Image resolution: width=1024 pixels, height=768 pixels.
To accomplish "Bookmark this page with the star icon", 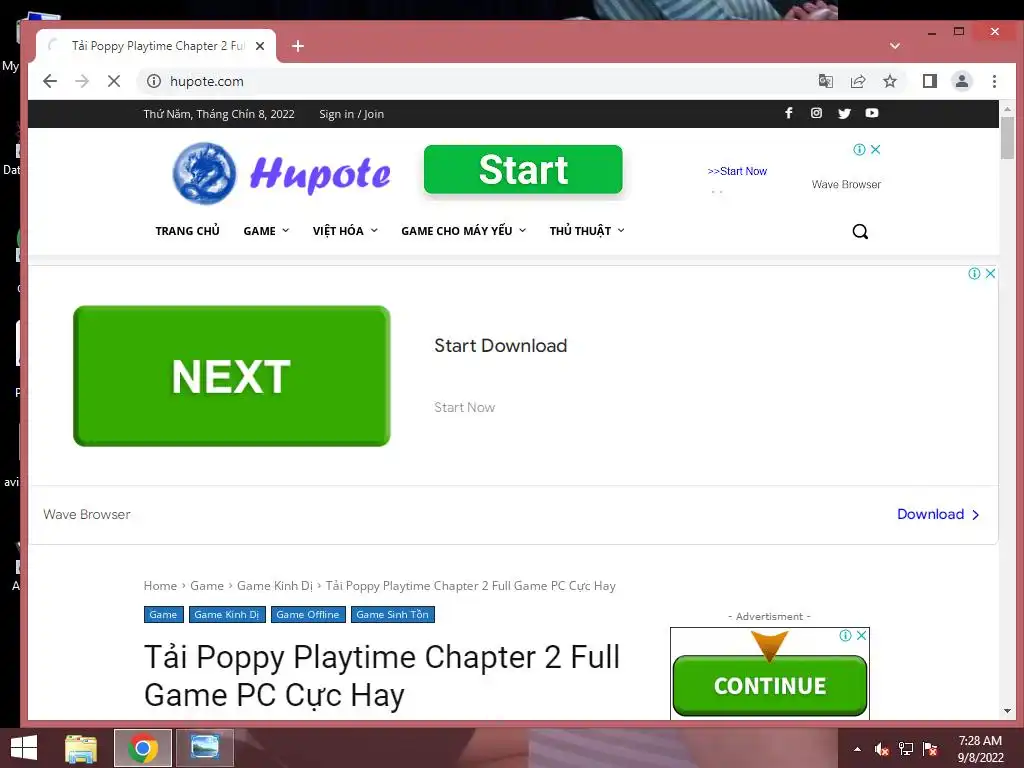I will click(x=889, y=81).
